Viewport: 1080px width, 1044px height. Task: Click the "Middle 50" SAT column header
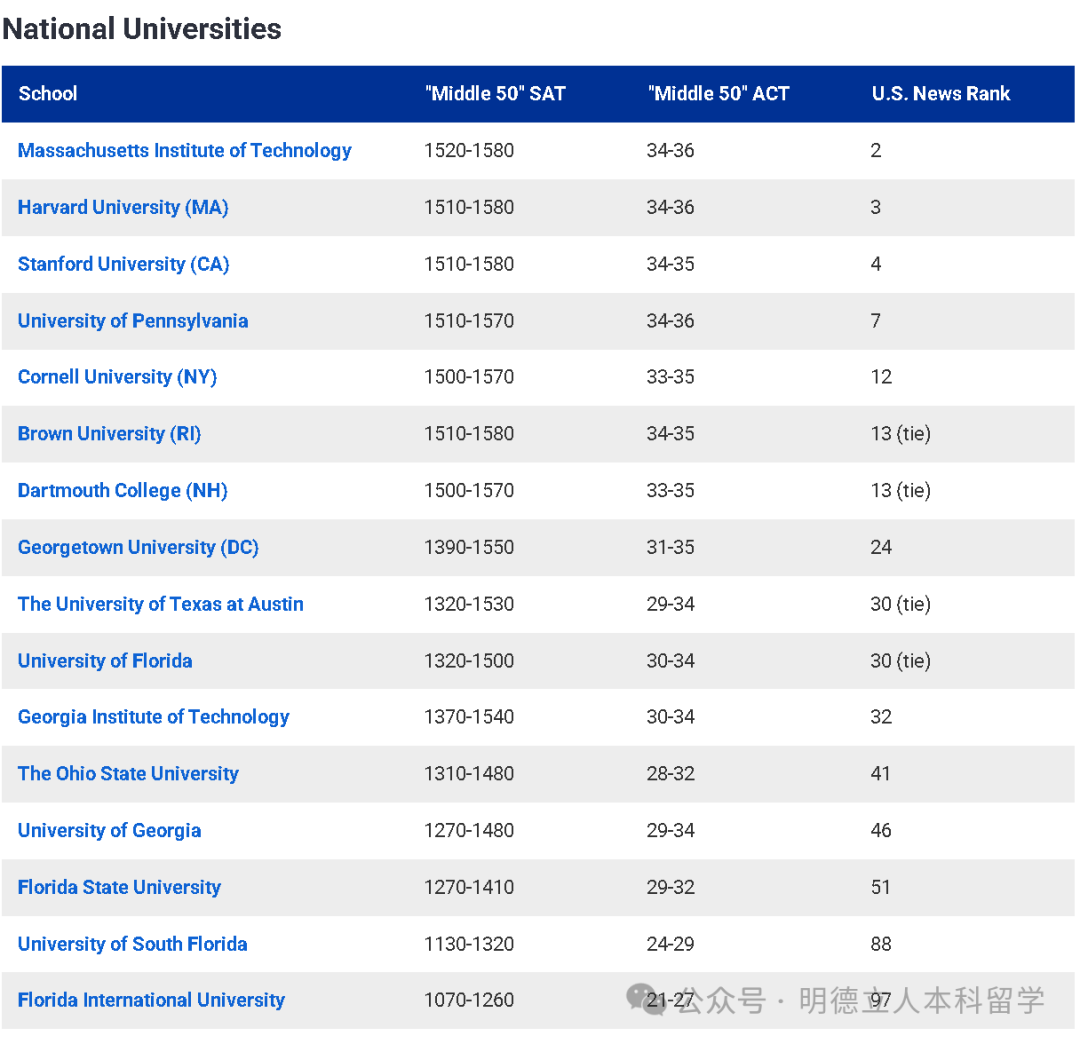click(x=495, y=94)
